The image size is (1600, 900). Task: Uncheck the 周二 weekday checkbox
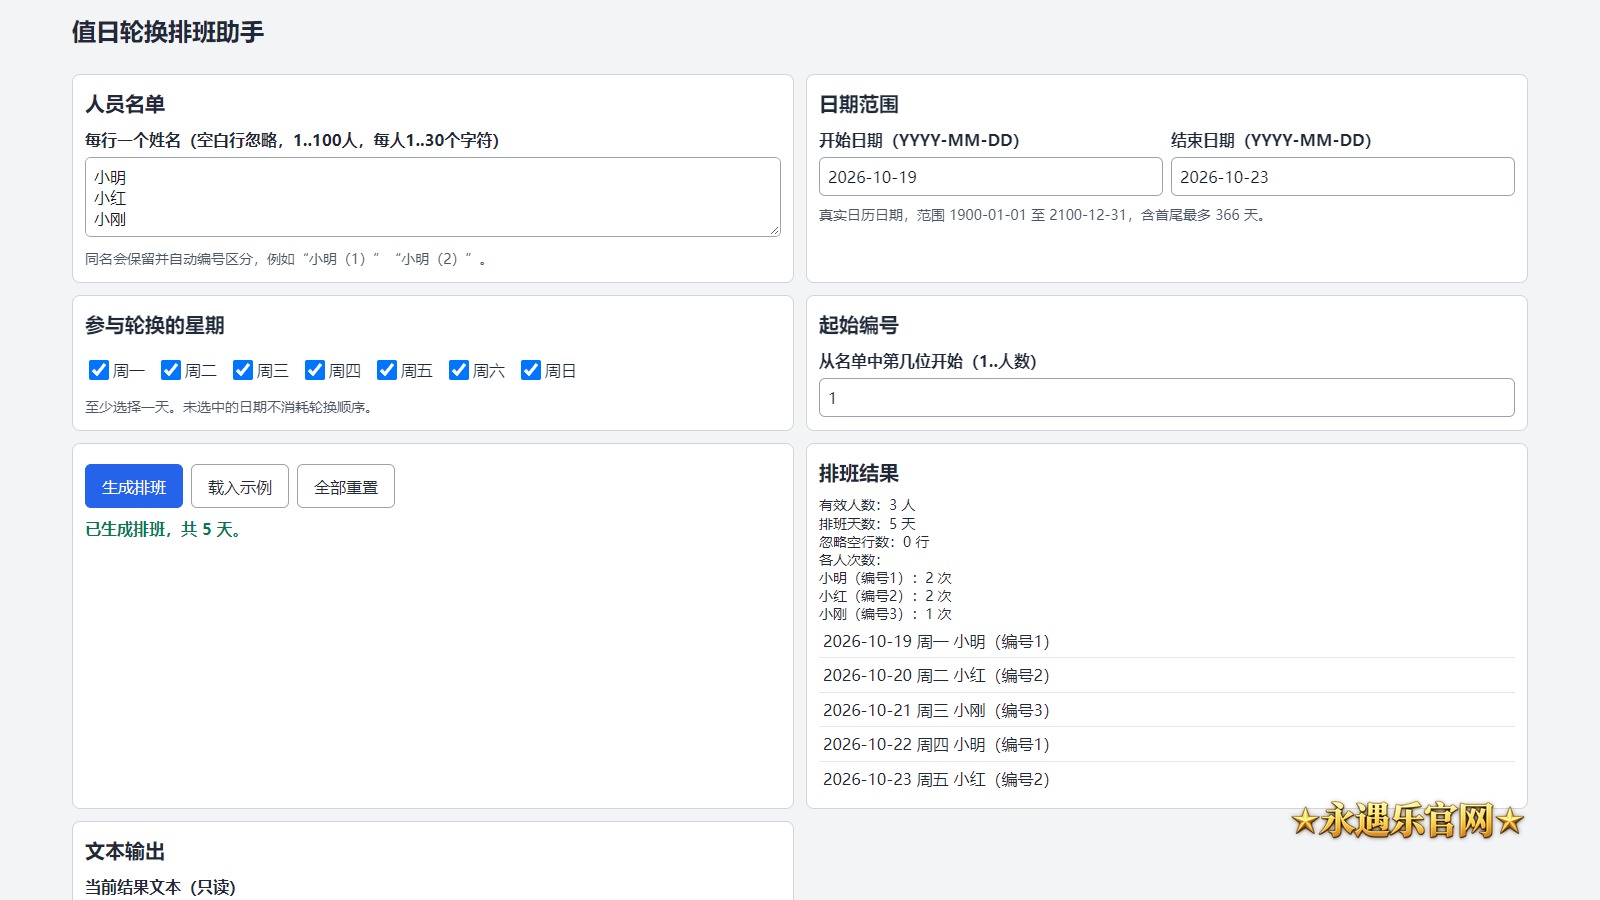pyautogui.click(x=171, y=370)
